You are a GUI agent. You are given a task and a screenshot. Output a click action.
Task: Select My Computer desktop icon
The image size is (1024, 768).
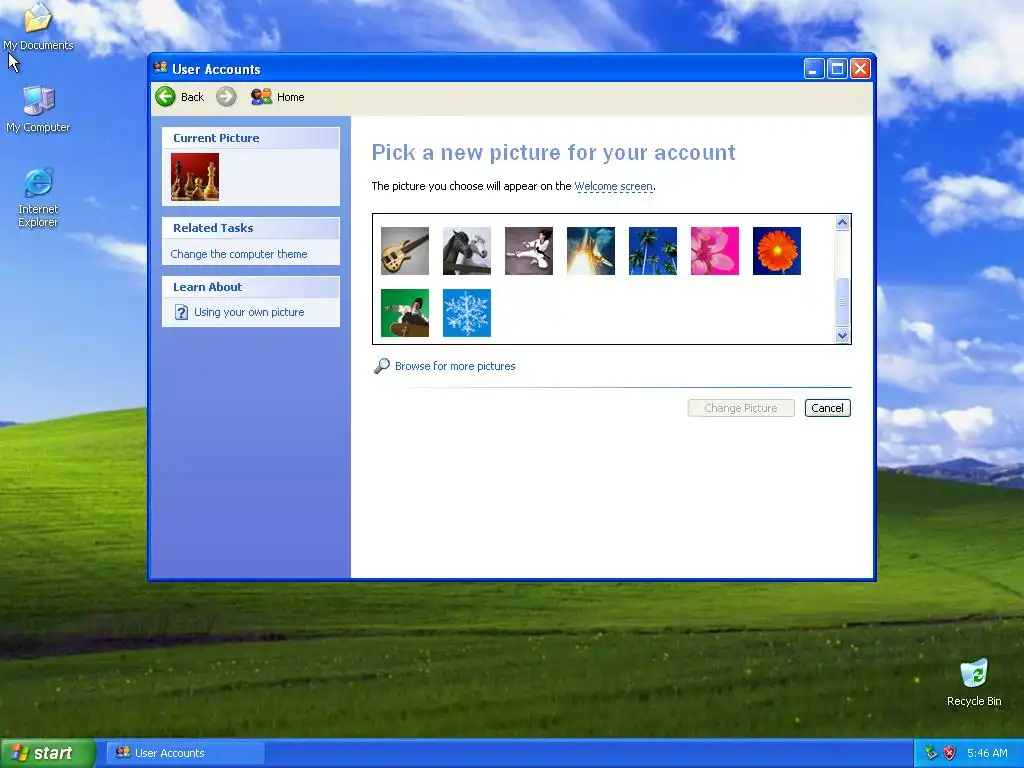pyautogui.click(x=38, y=109)
